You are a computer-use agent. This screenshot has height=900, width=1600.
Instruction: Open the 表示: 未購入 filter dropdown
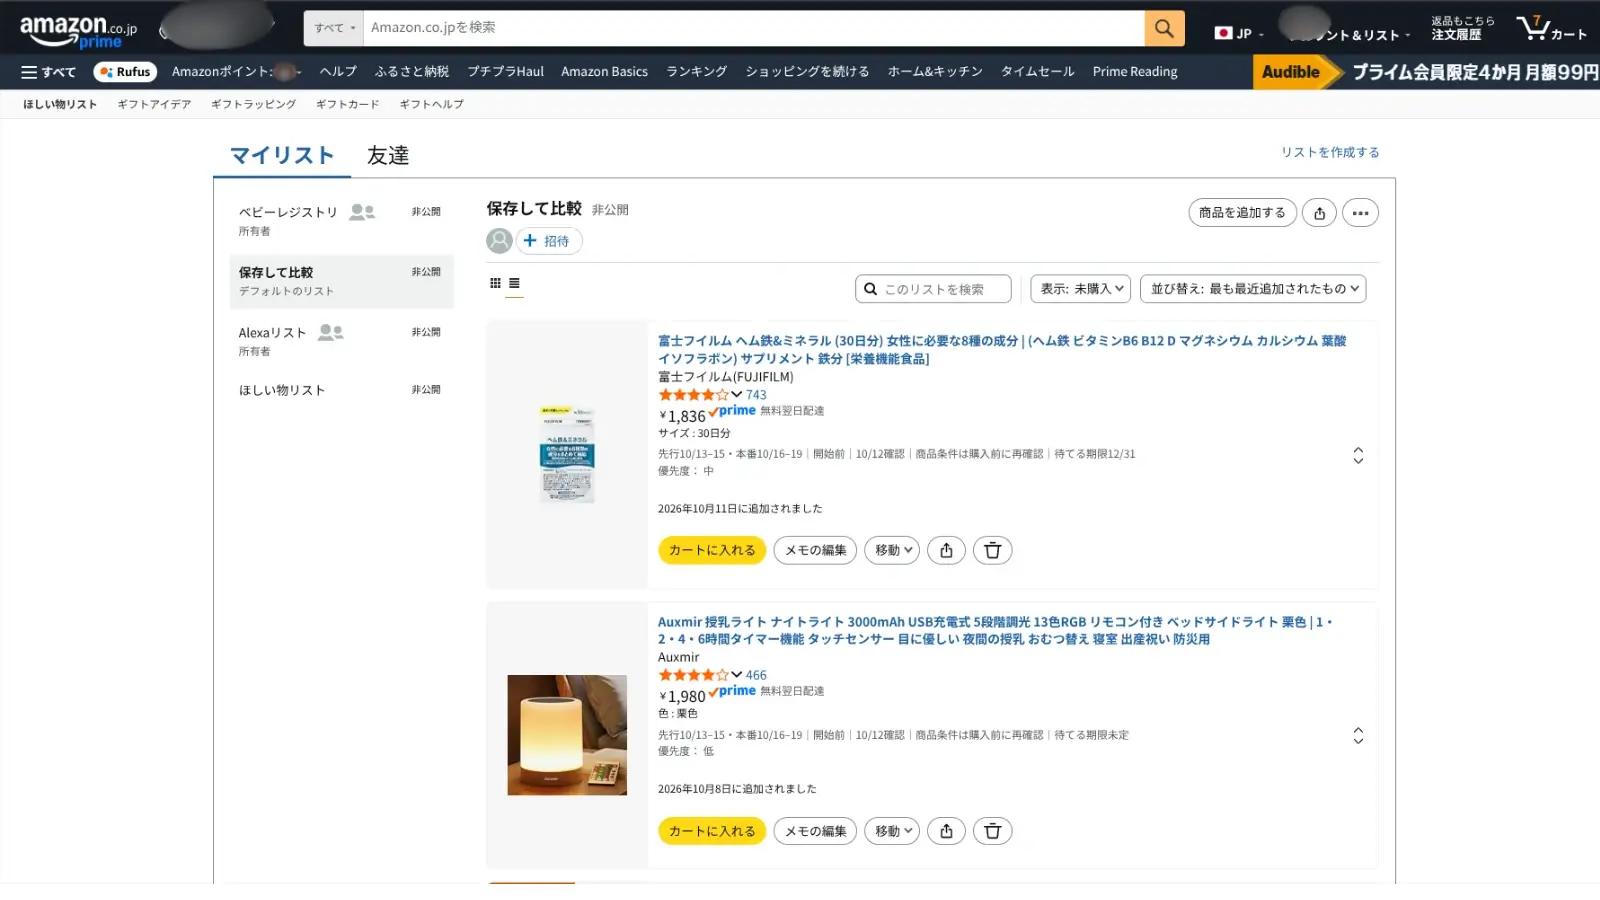[1081, 289]
